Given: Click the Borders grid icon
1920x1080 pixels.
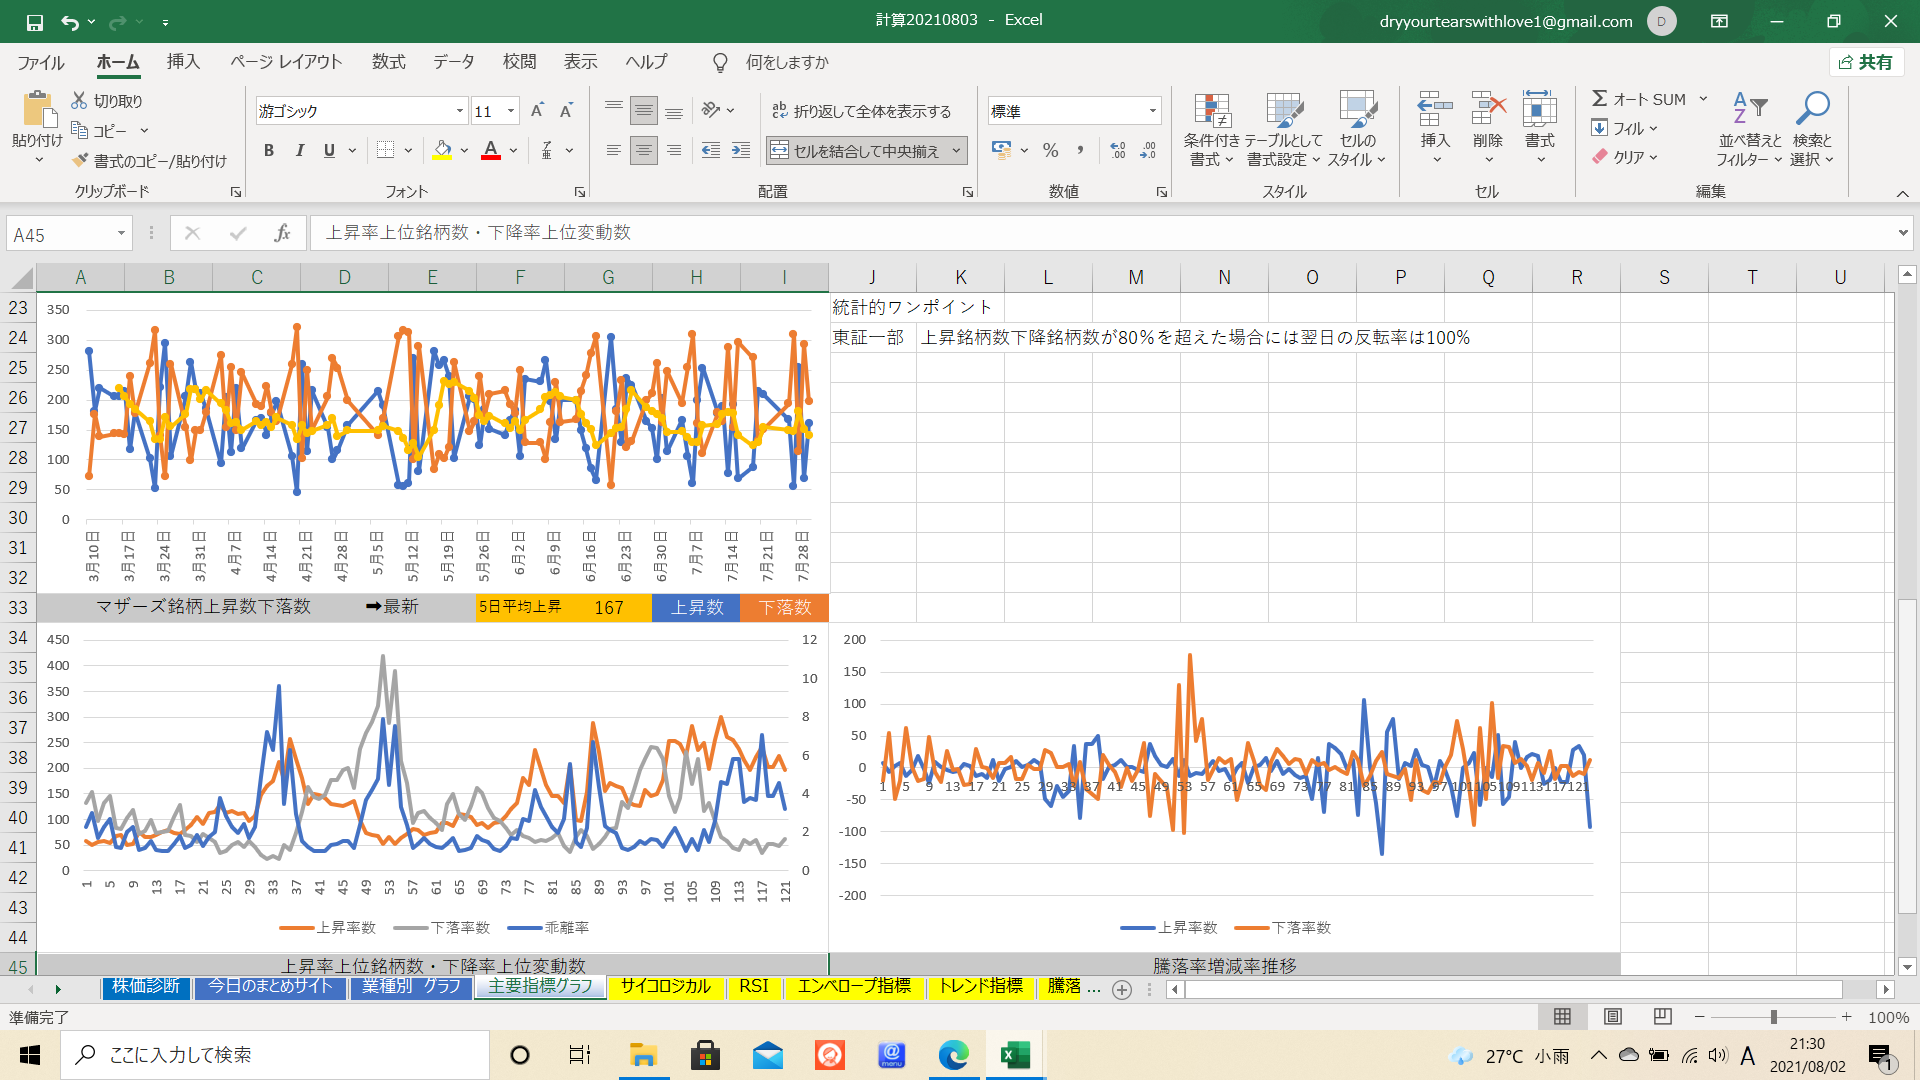Looking at the screenshot, I should 385,151.
